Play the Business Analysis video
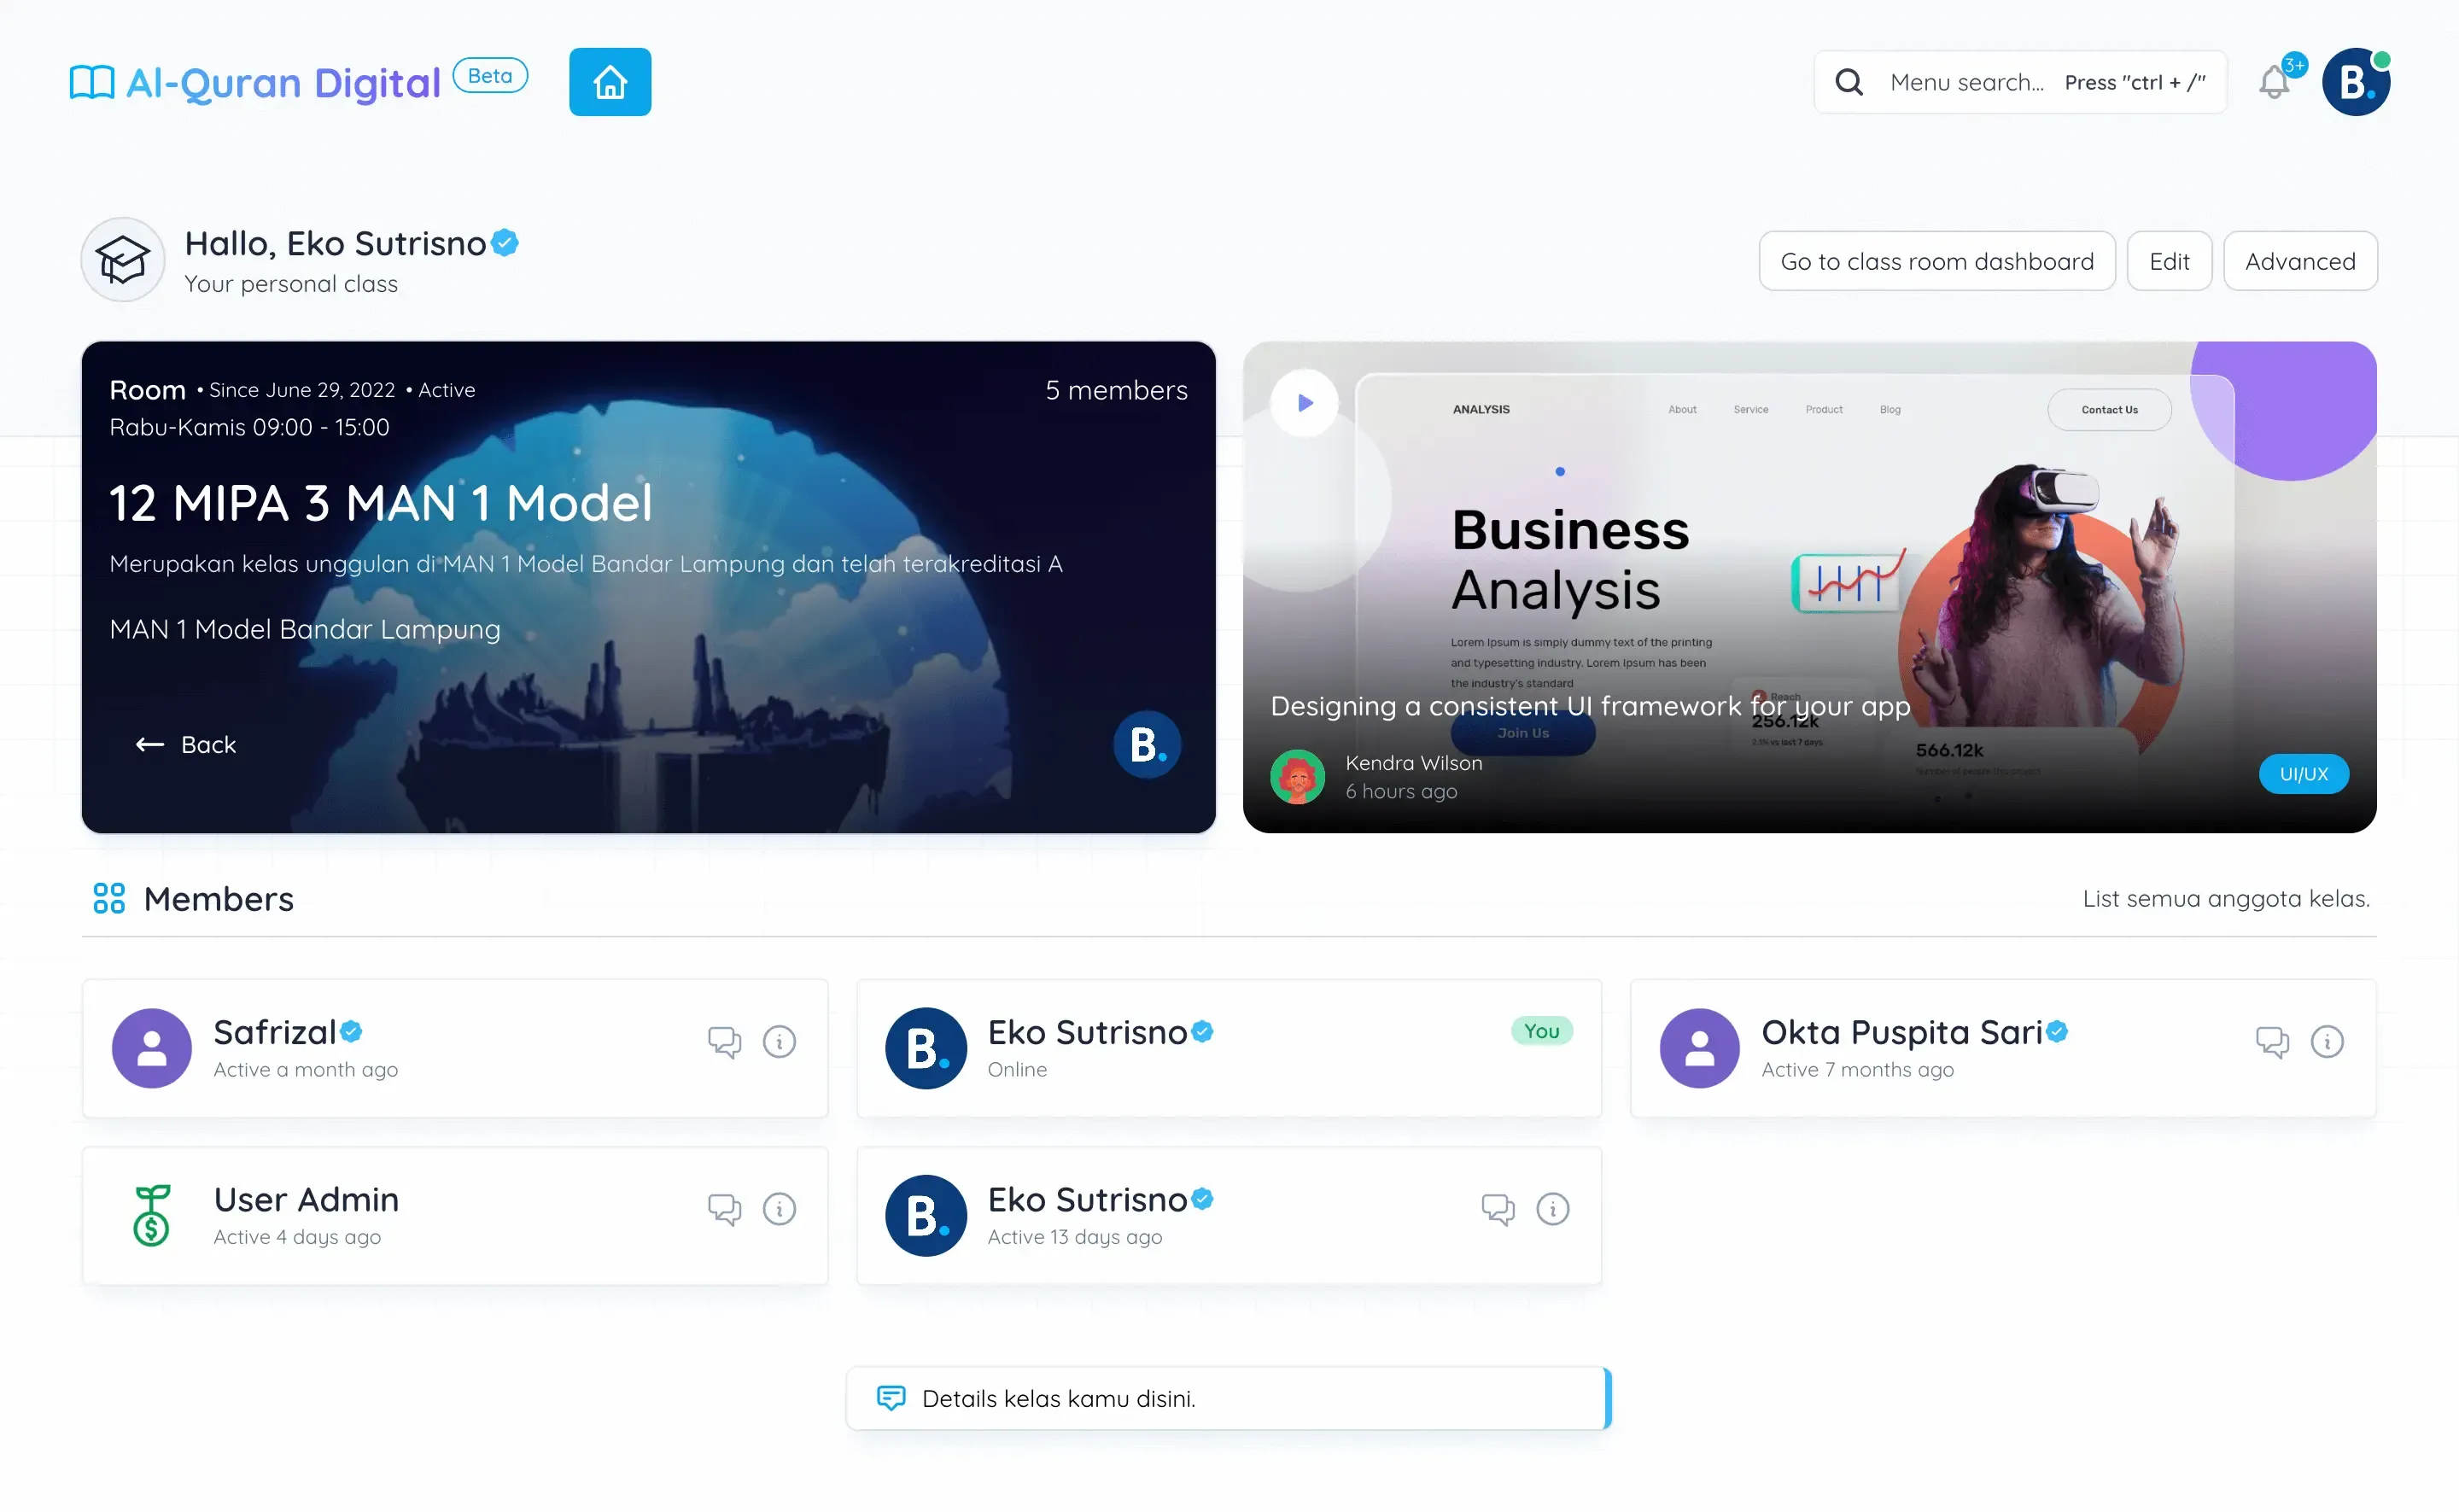The image size is (2459, 1512). (1304, 403)
